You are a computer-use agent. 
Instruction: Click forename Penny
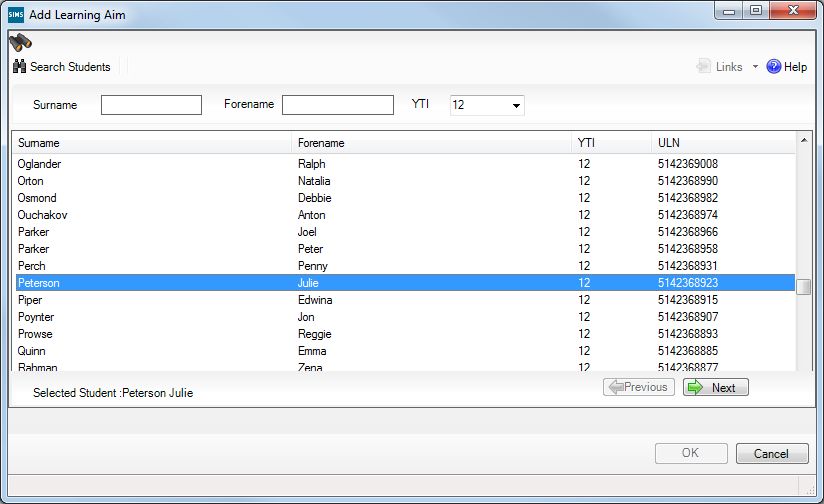(x=313, y=266)
